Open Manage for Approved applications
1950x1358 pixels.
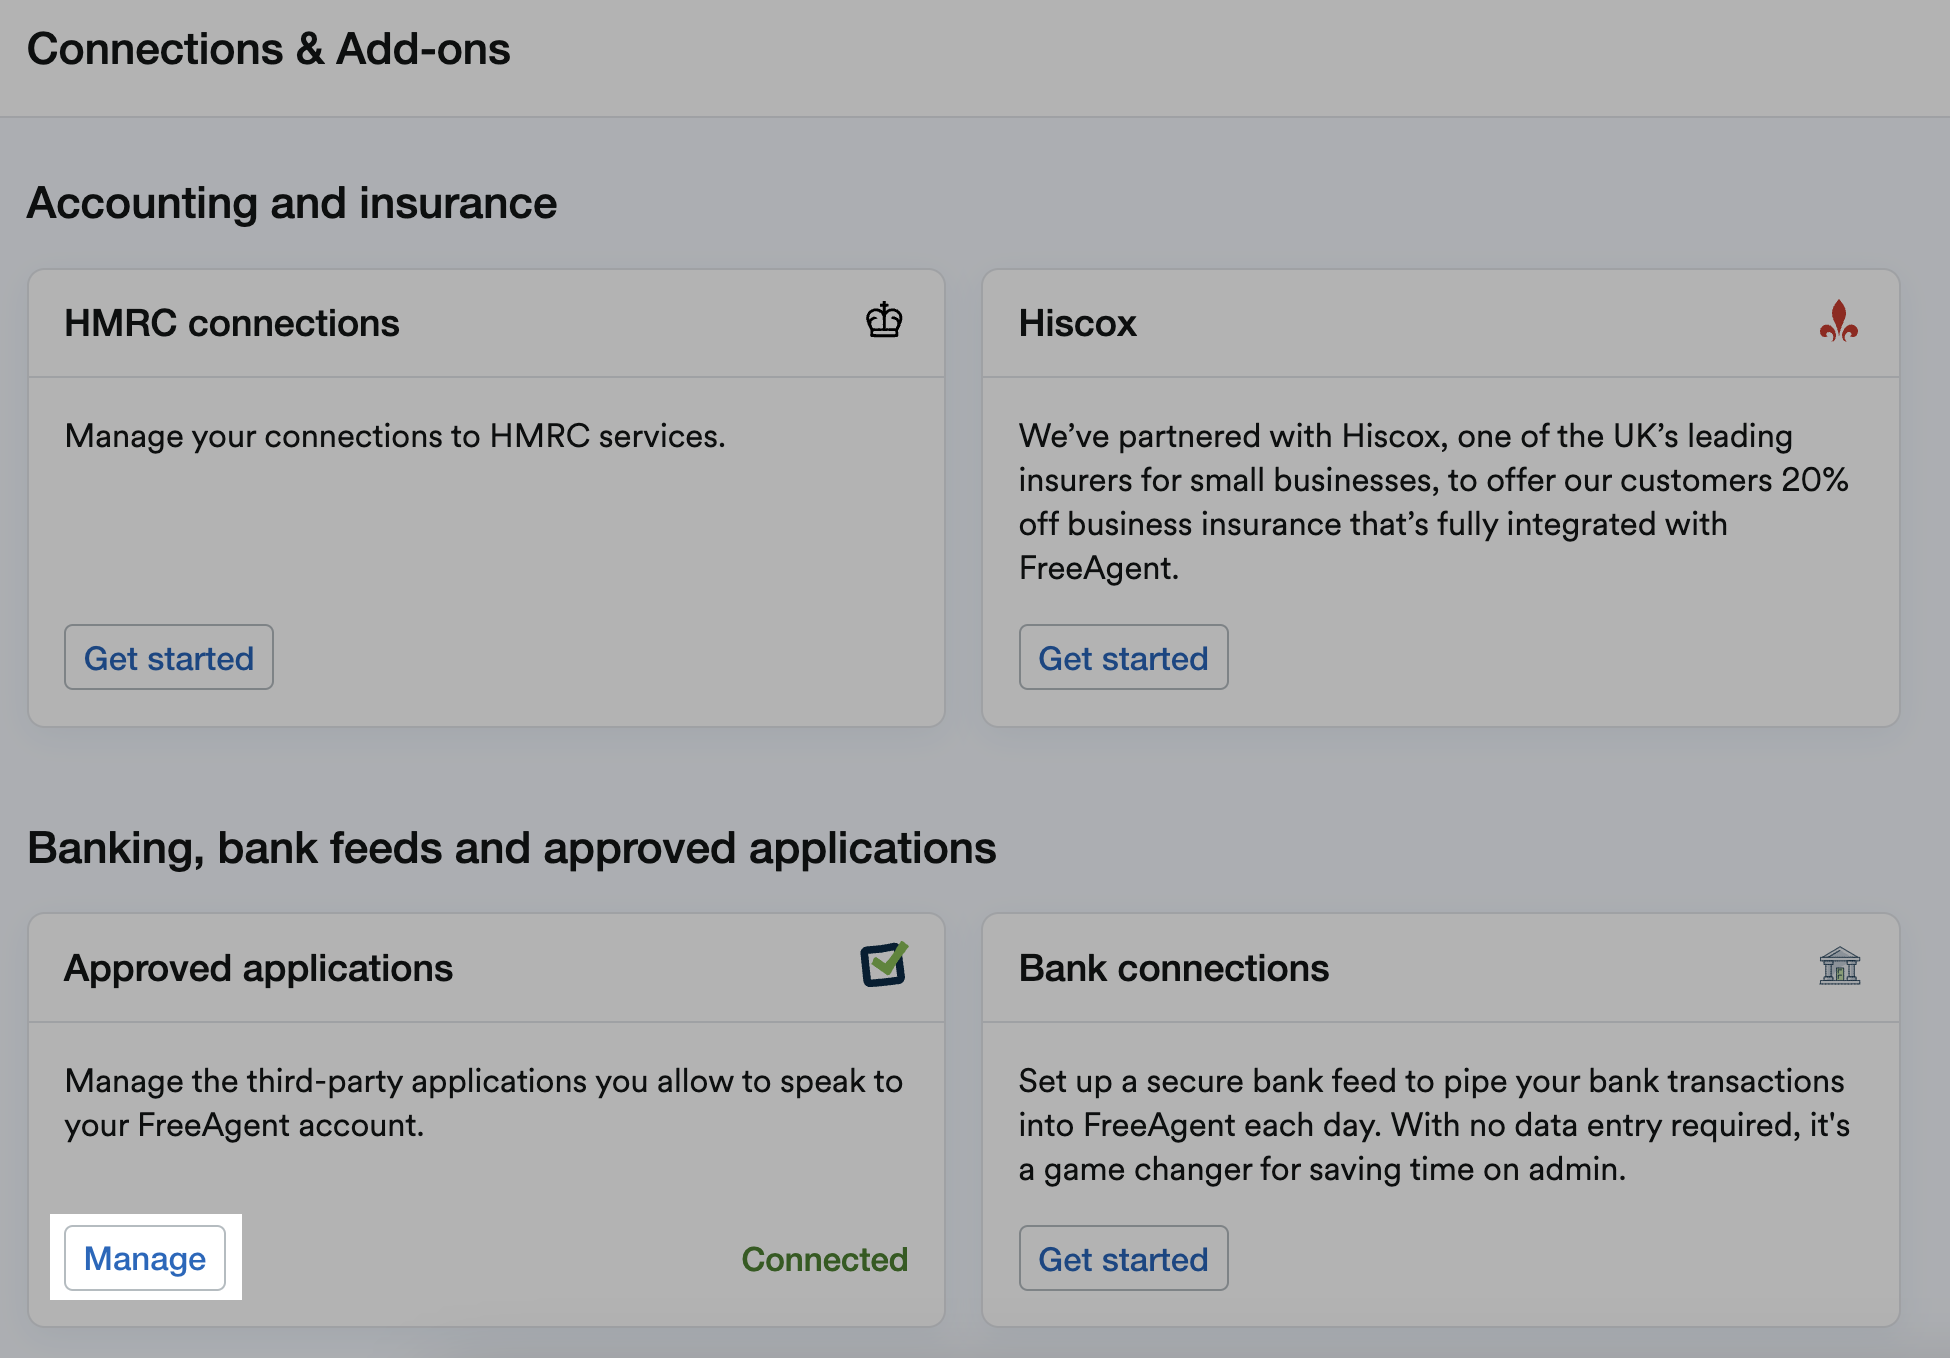[x=145, y=1258]
